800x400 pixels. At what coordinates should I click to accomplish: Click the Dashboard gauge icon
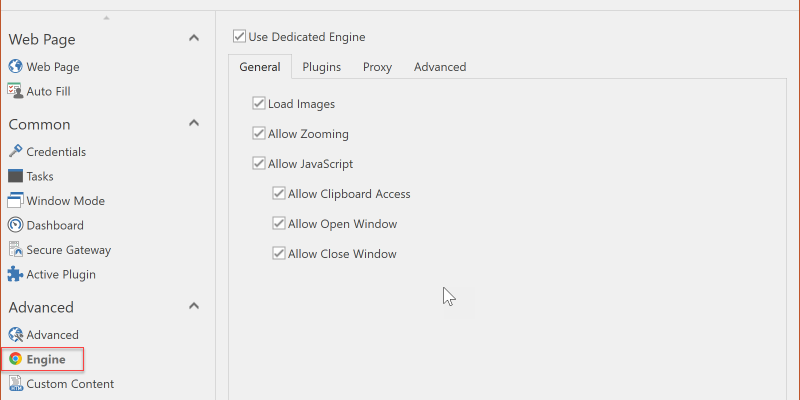coord(15,225)
